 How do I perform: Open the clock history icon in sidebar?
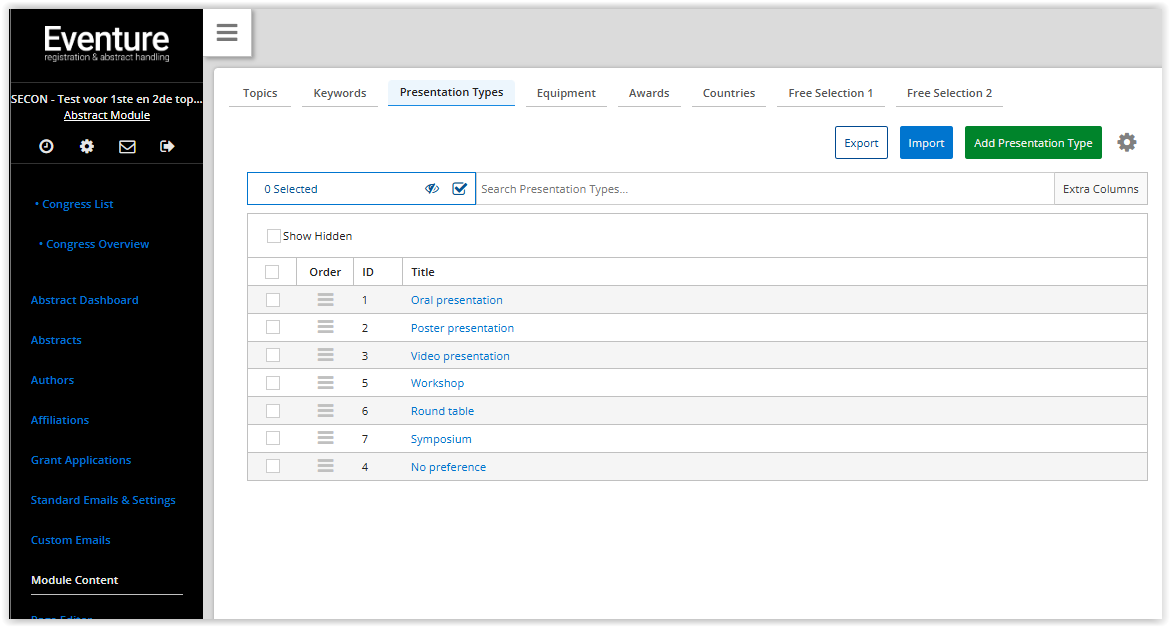point(47,146)
